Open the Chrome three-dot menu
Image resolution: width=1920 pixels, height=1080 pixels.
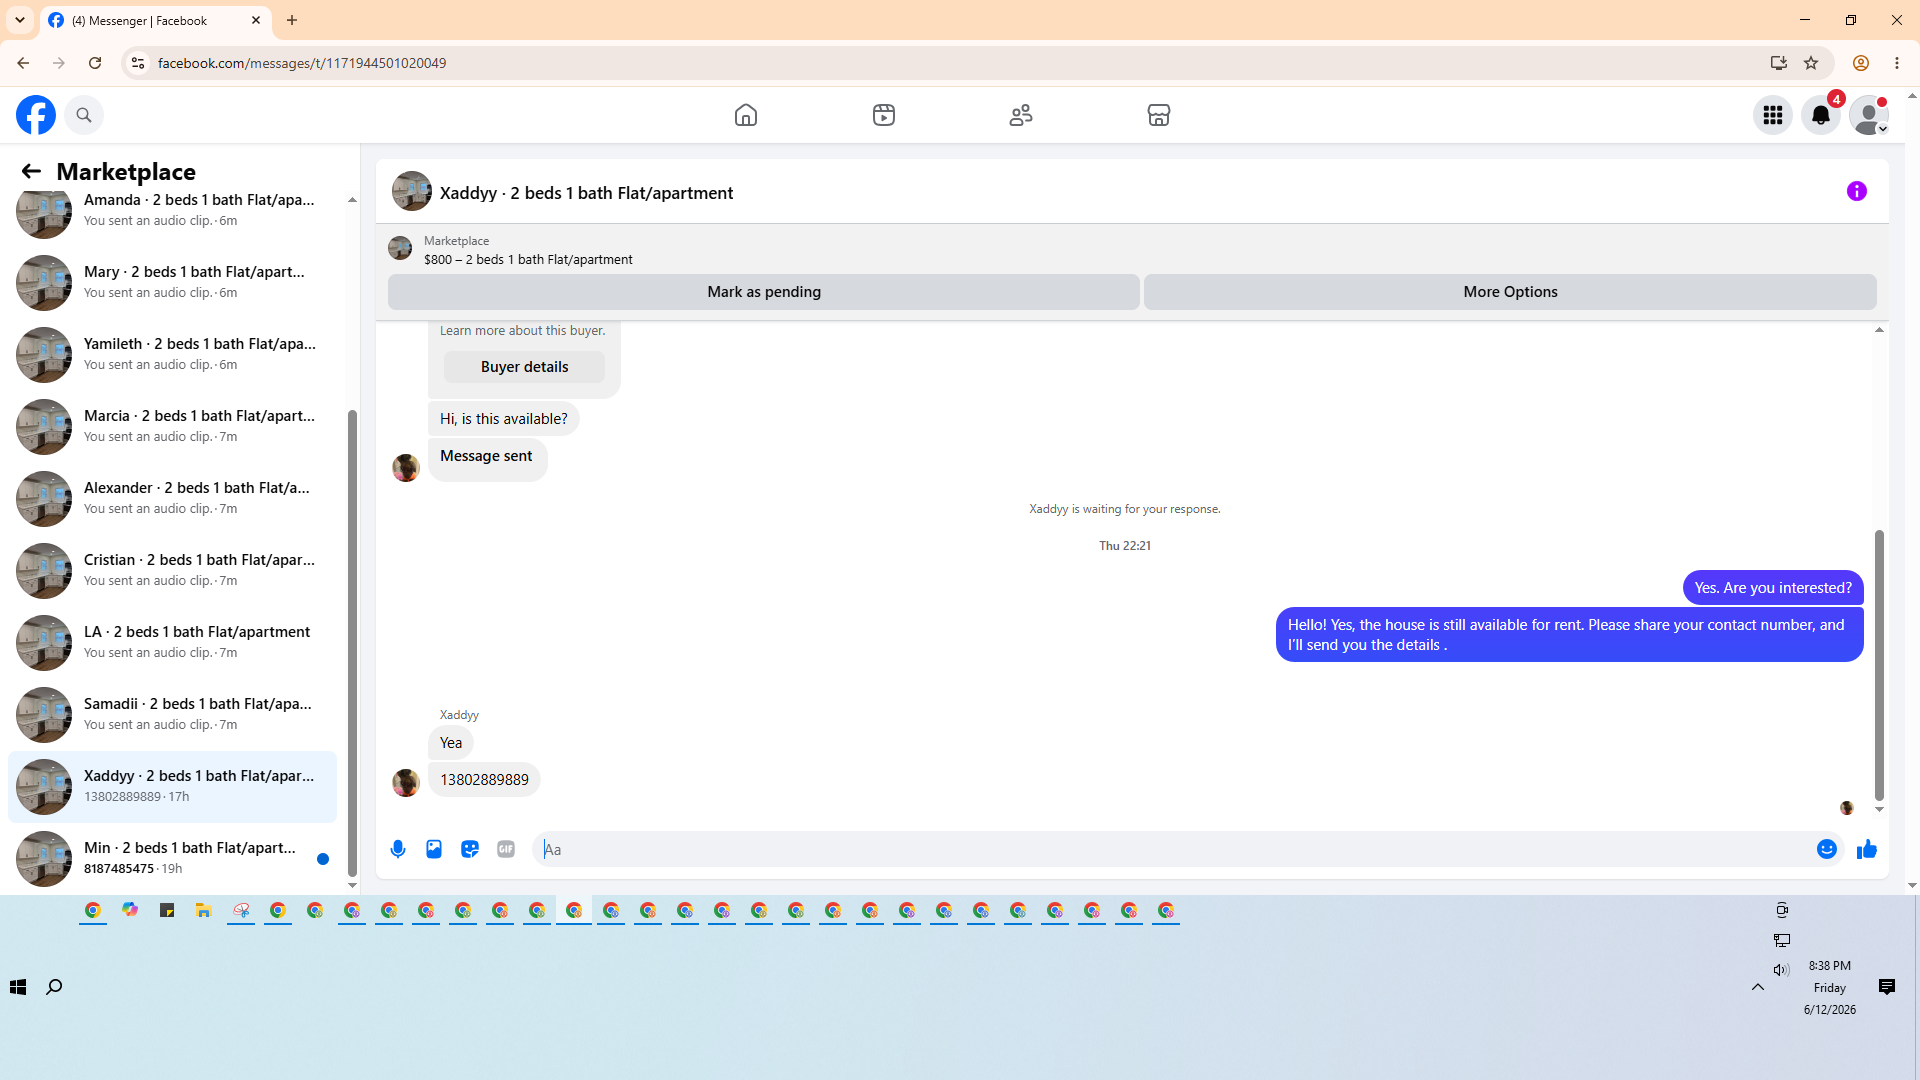[x=1897, y=63]
